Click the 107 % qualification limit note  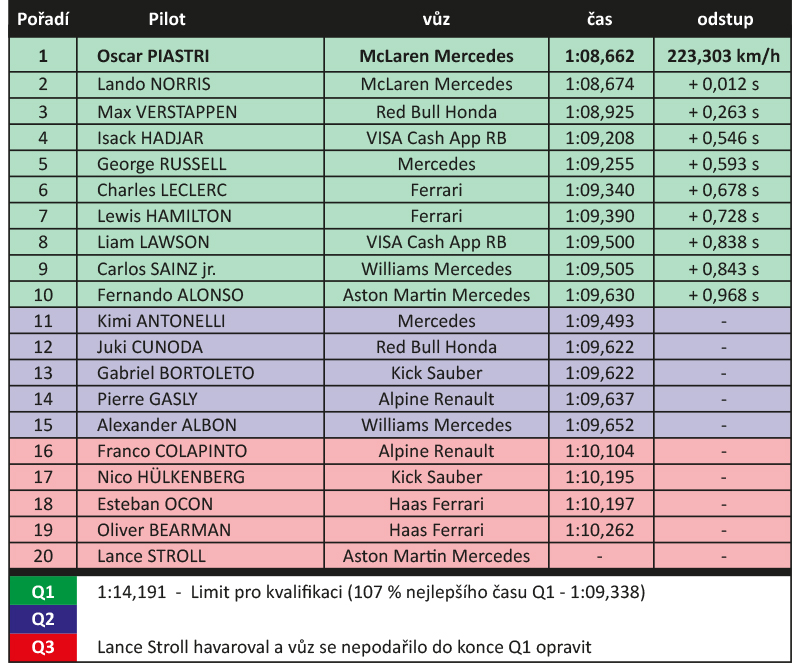tap(371, 592)
